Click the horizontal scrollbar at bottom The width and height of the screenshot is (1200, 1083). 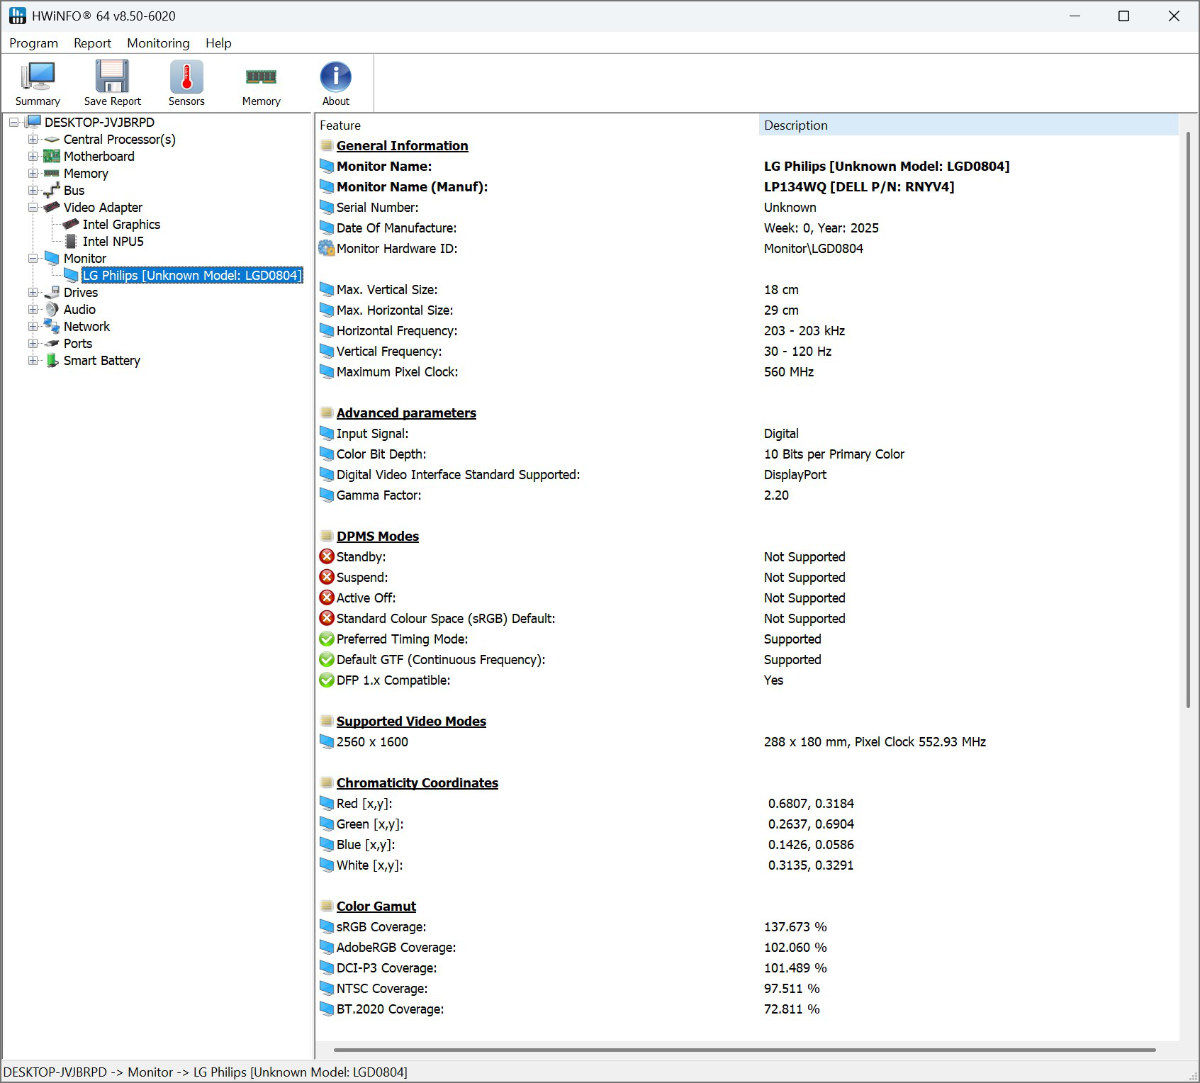745,1050
